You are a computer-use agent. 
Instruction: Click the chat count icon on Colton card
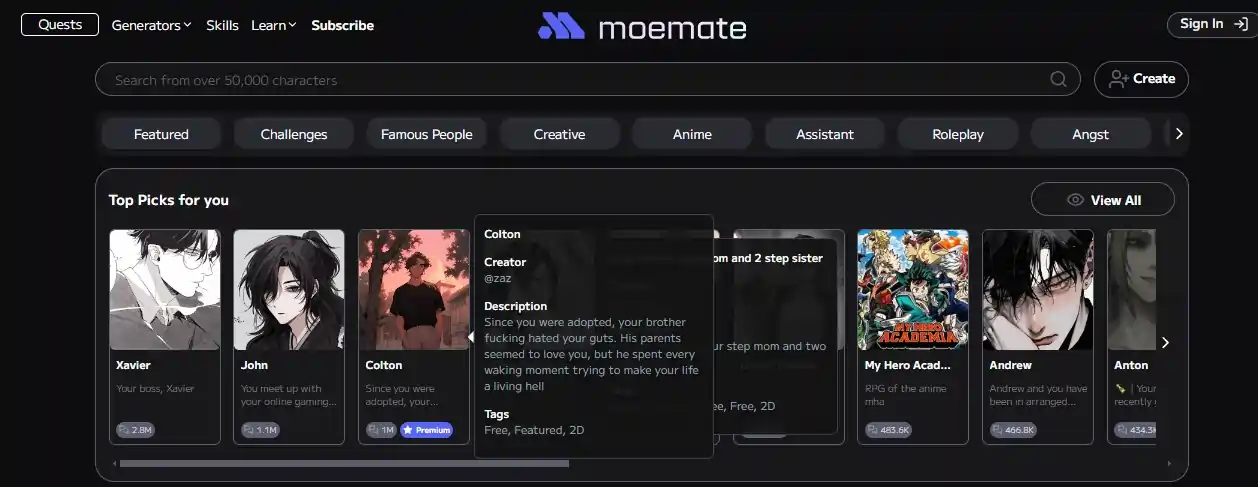pos(374,430)
